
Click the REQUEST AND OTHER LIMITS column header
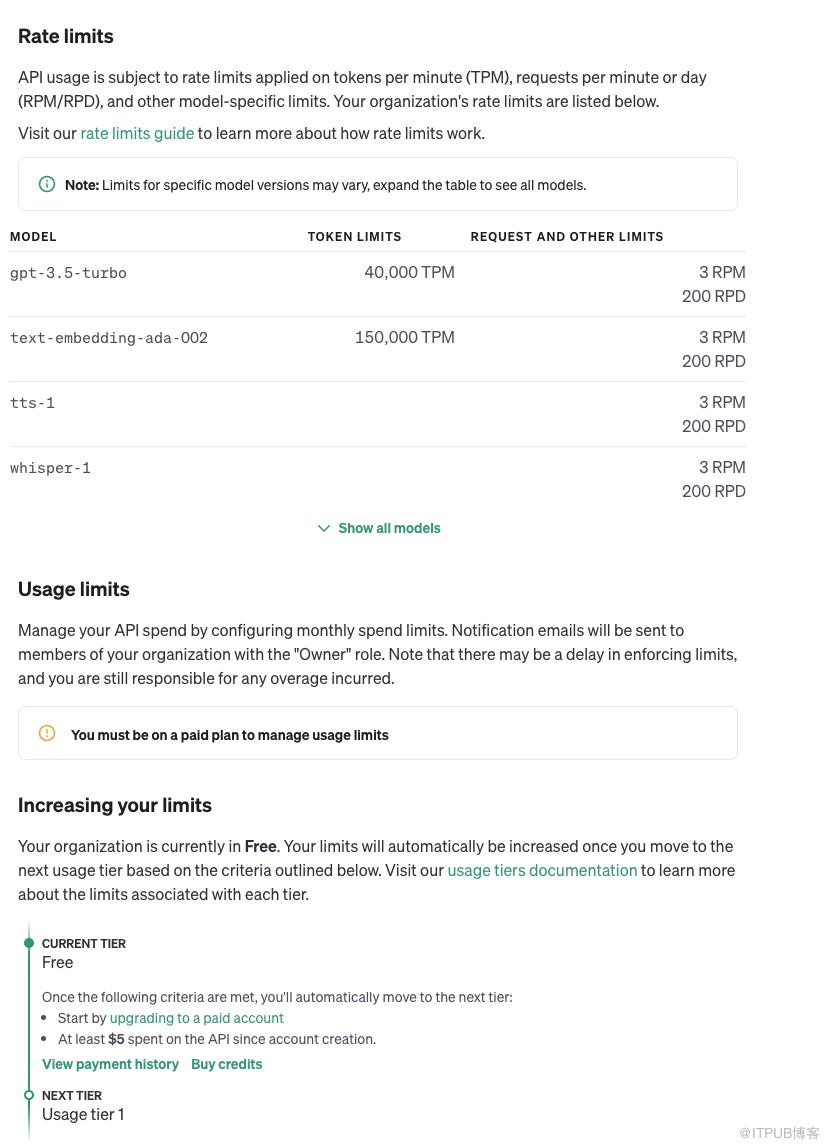(567, 237)
